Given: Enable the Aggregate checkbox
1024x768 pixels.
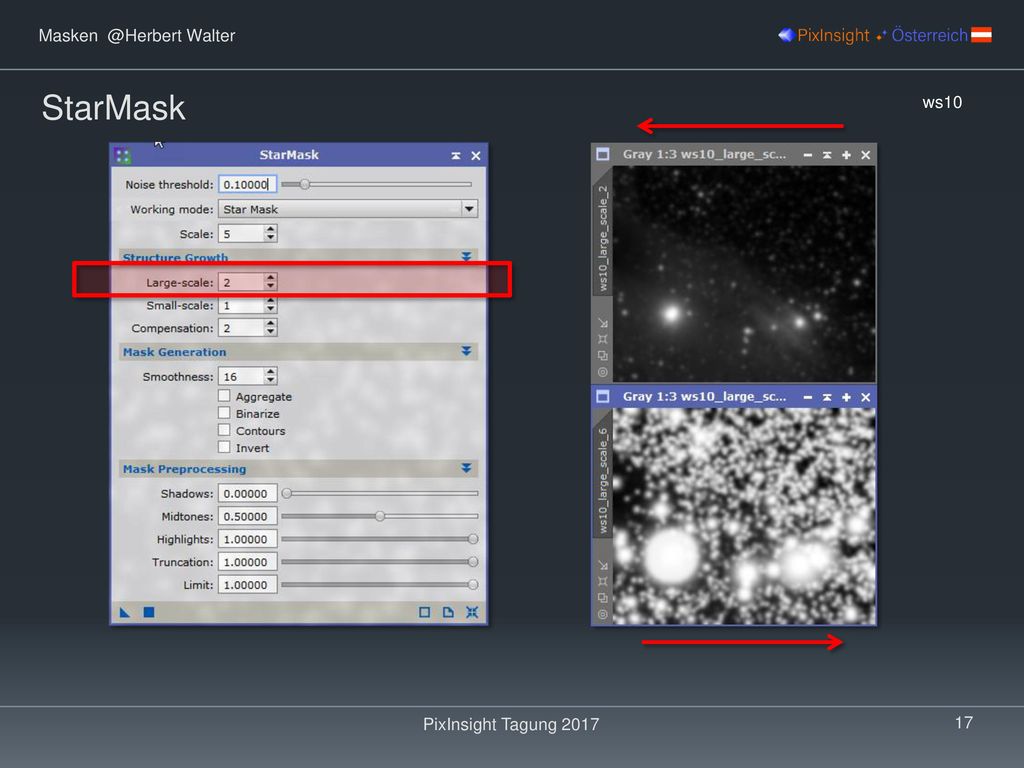Looking at the screenshot, I should [224, 396].
